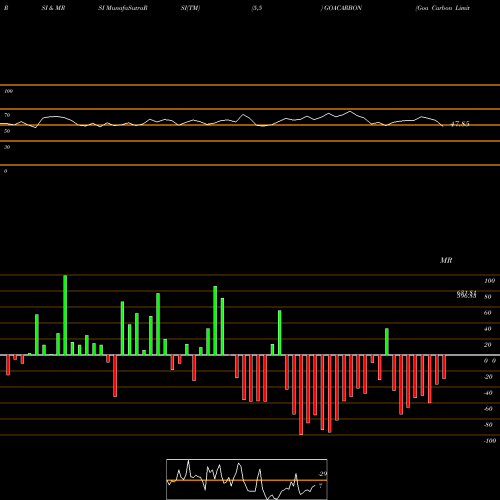The width and height of the screenshot is (500, 500).
Task: Click the -20 label on MR axis
Action: point(488,377)
